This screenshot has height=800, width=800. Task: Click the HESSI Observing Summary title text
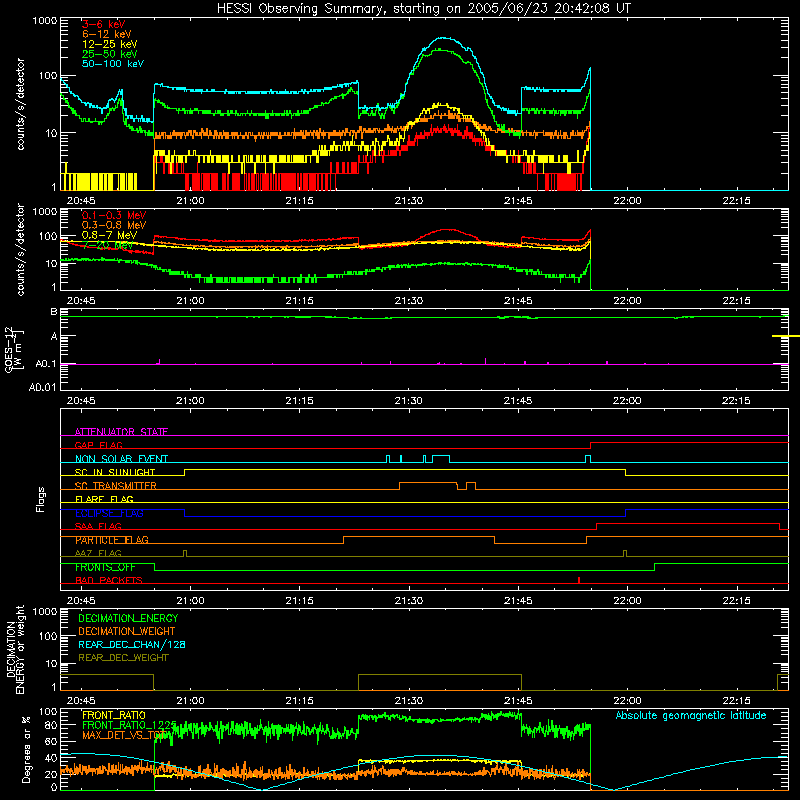pyautogui.click(x=424, y=8)
